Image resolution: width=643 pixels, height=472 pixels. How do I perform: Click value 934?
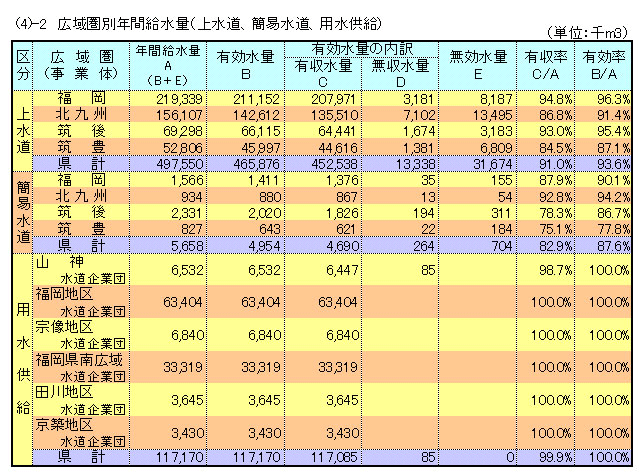[192, 197]
